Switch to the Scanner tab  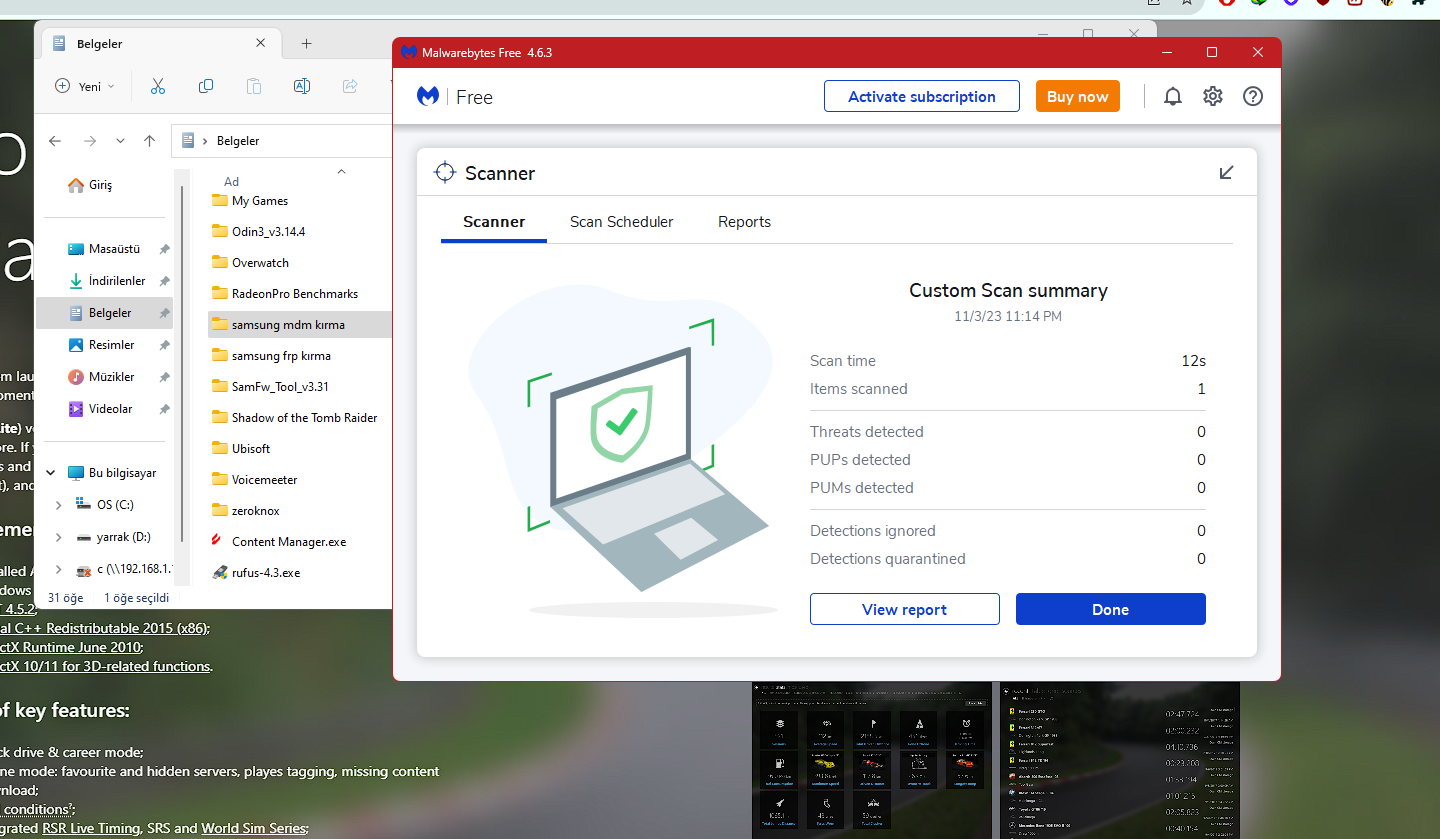[494, 222]
